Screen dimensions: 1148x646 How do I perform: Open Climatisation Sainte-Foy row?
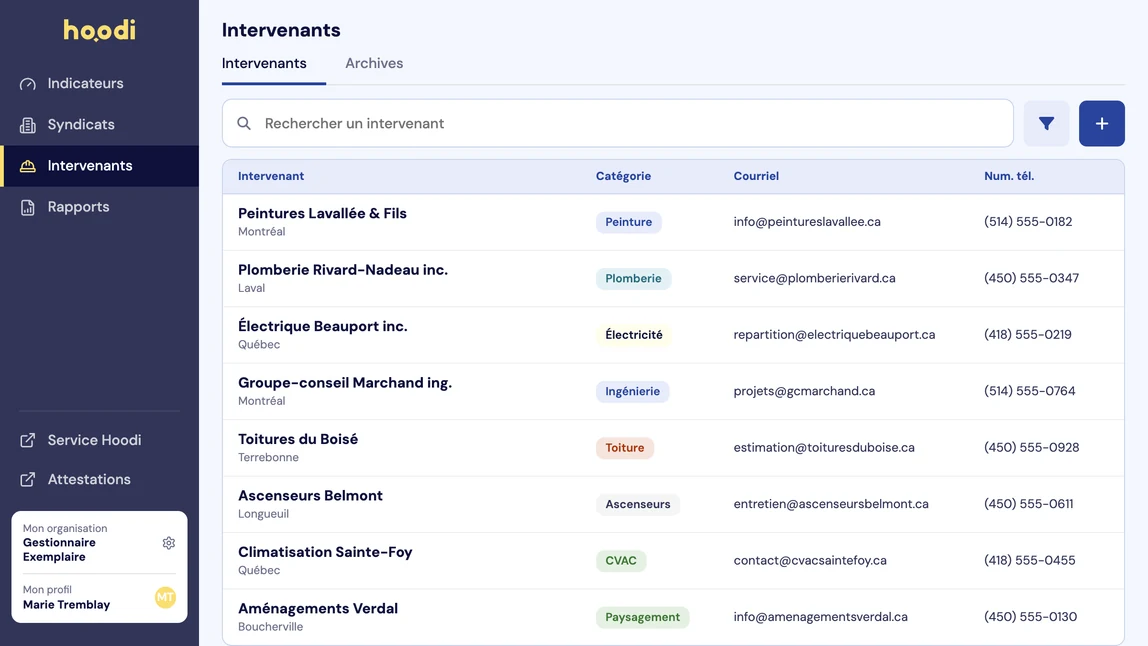(674, 560)
